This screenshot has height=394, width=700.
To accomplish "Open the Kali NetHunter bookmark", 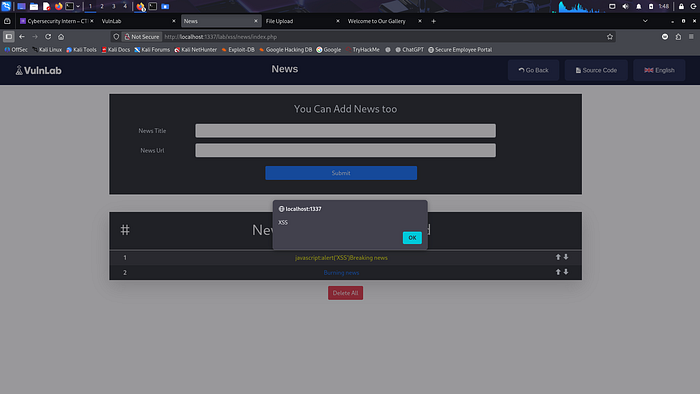I will click(196, 50).
